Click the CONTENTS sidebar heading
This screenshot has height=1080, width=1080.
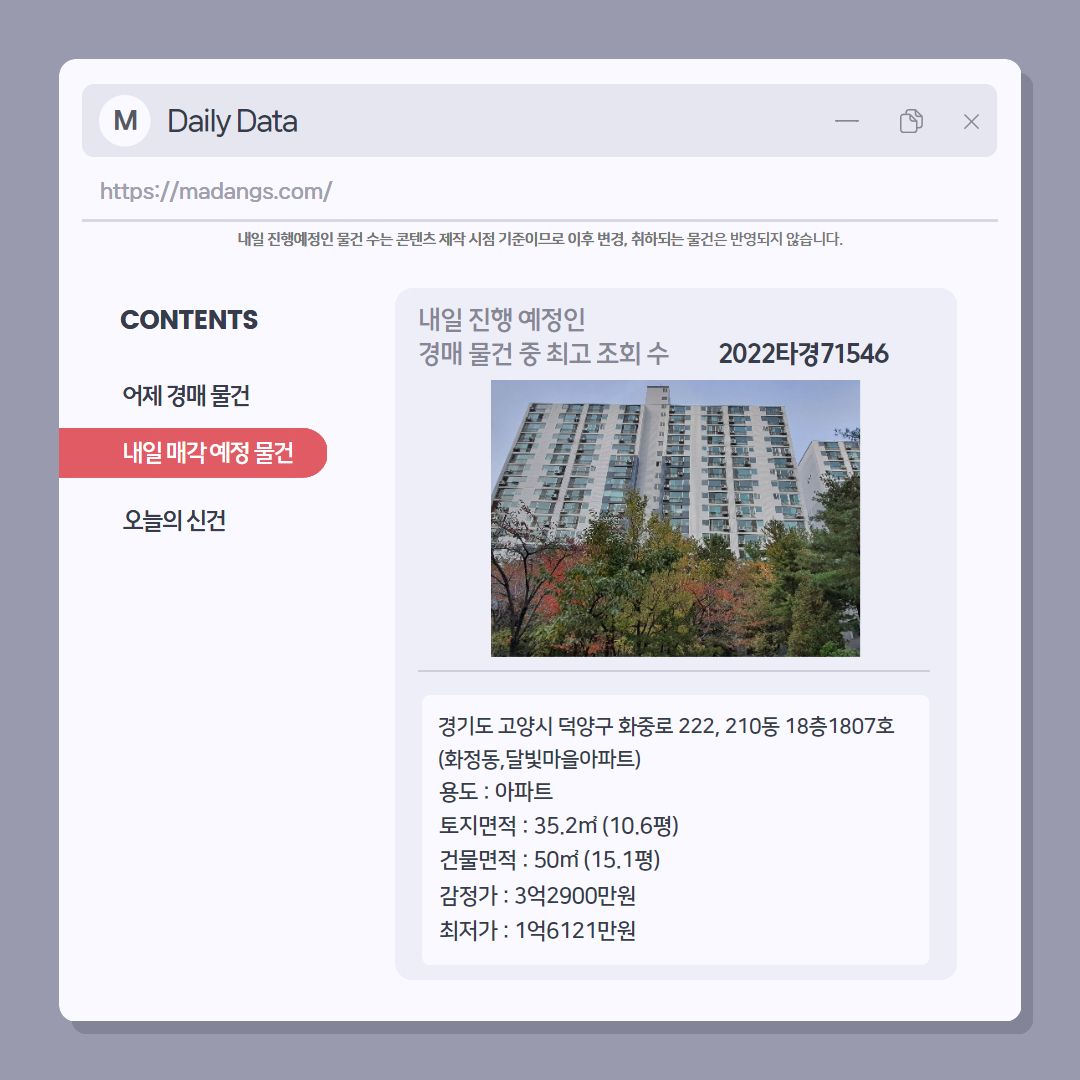(189, 320)
